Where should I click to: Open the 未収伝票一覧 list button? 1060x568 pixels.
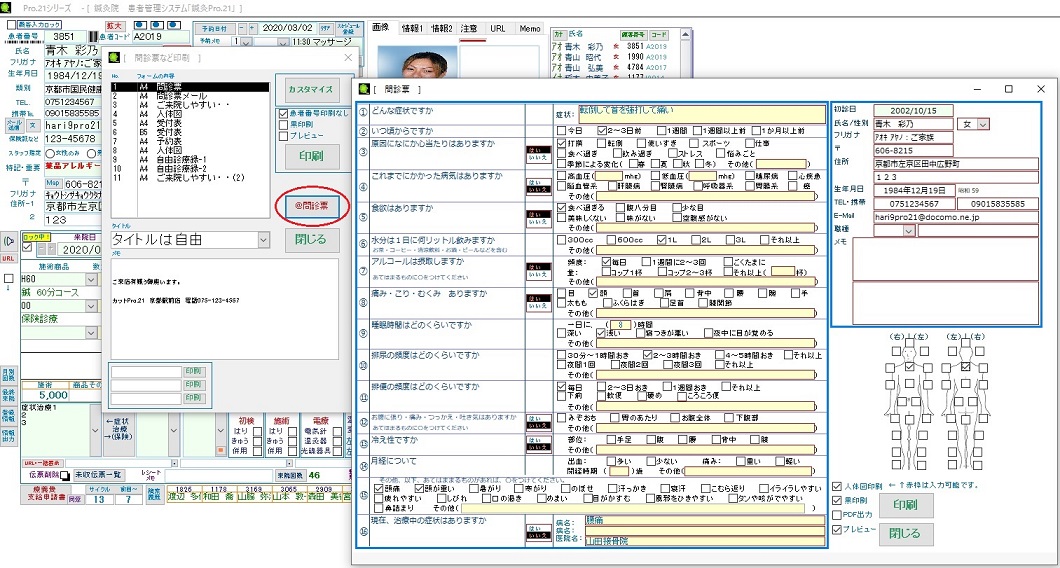tap(98, 475)
